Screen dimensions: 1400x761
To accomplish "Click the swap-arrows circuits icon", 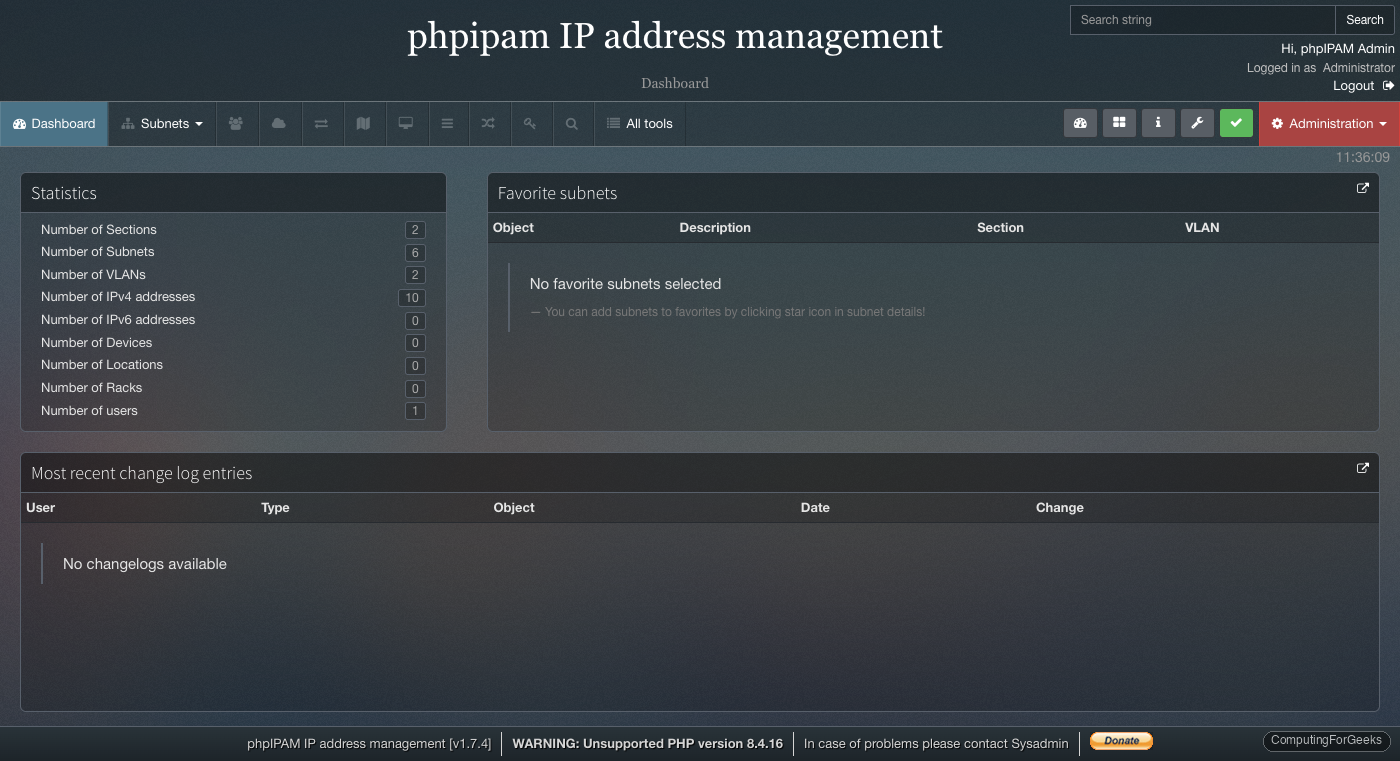I will pos(322,123).
